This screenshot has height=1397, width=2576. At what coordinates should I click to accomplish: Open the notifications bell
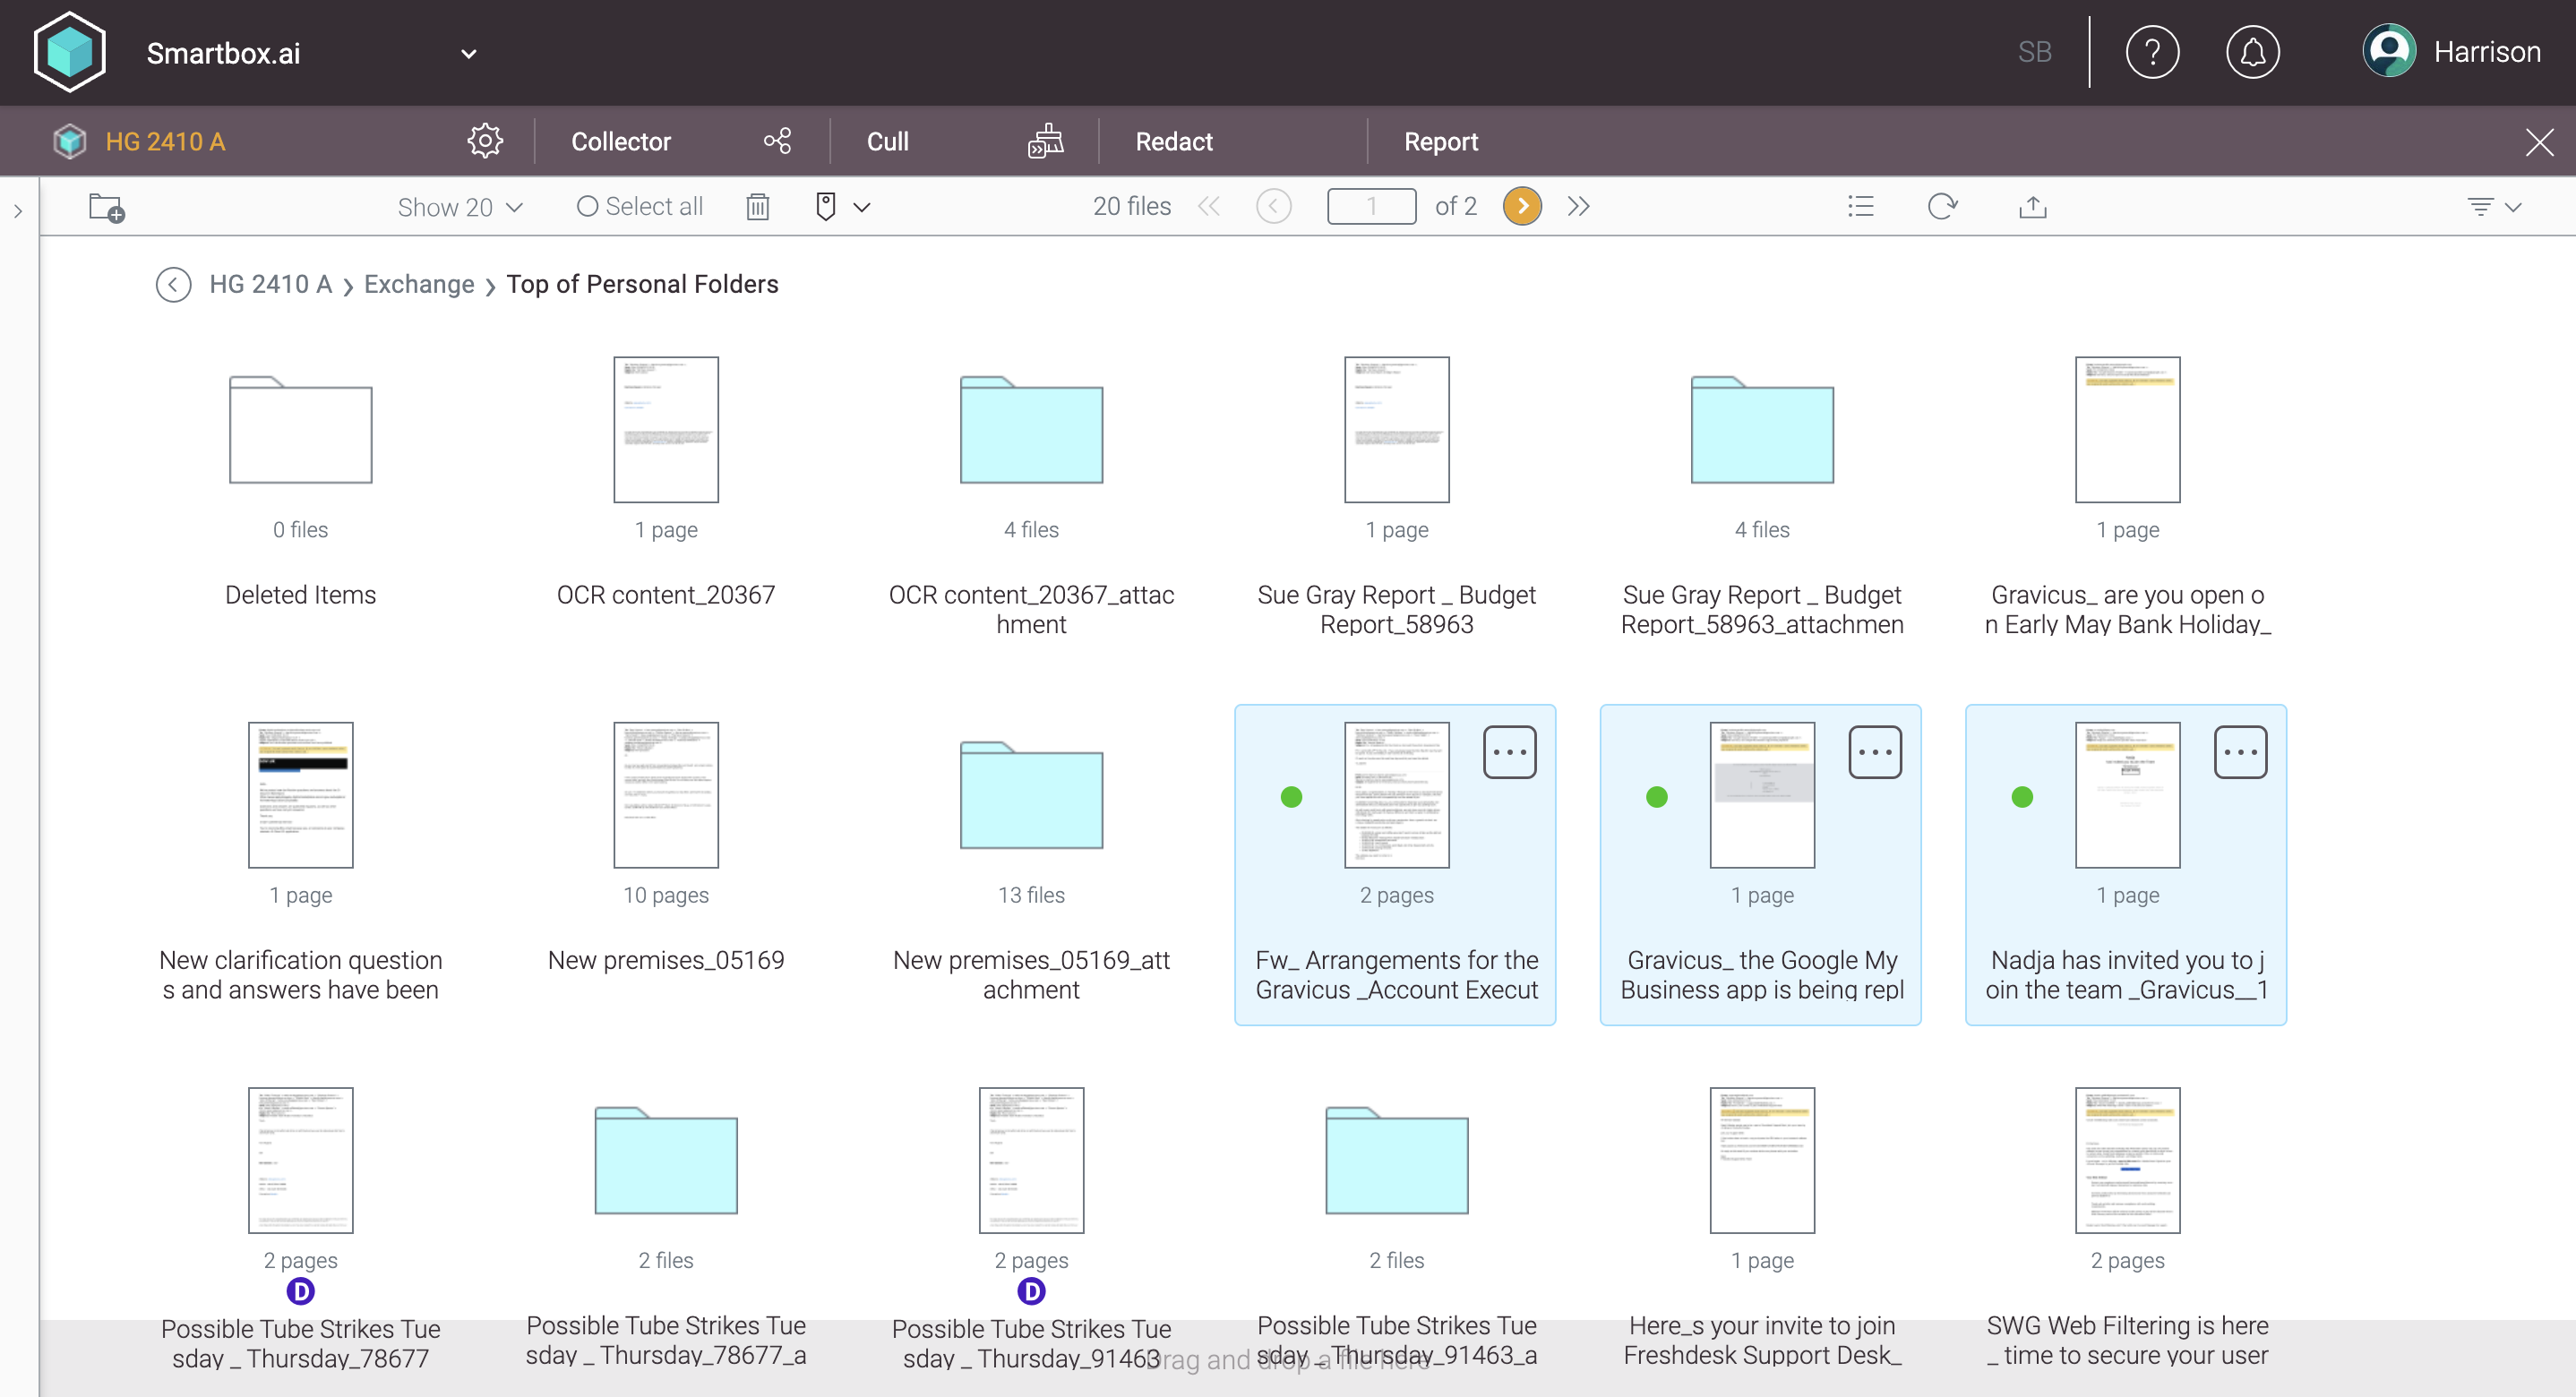coord(2252,52)
